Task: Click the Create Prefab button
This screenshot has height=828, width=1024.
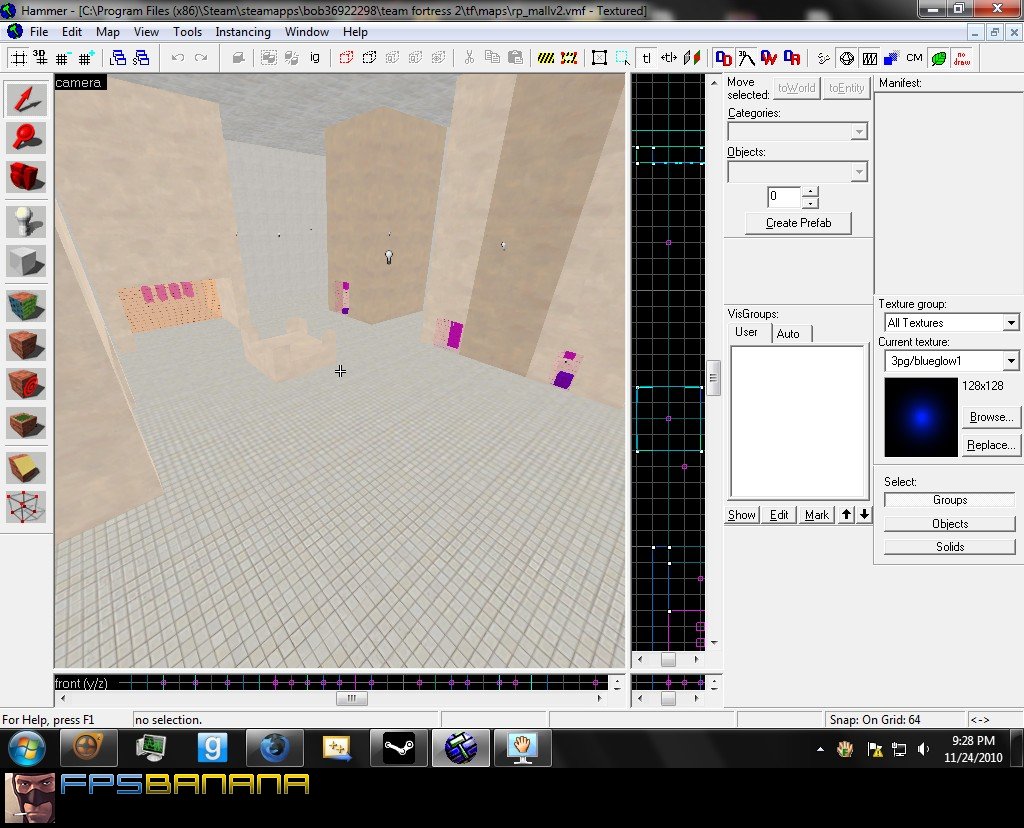Action: 798,223
